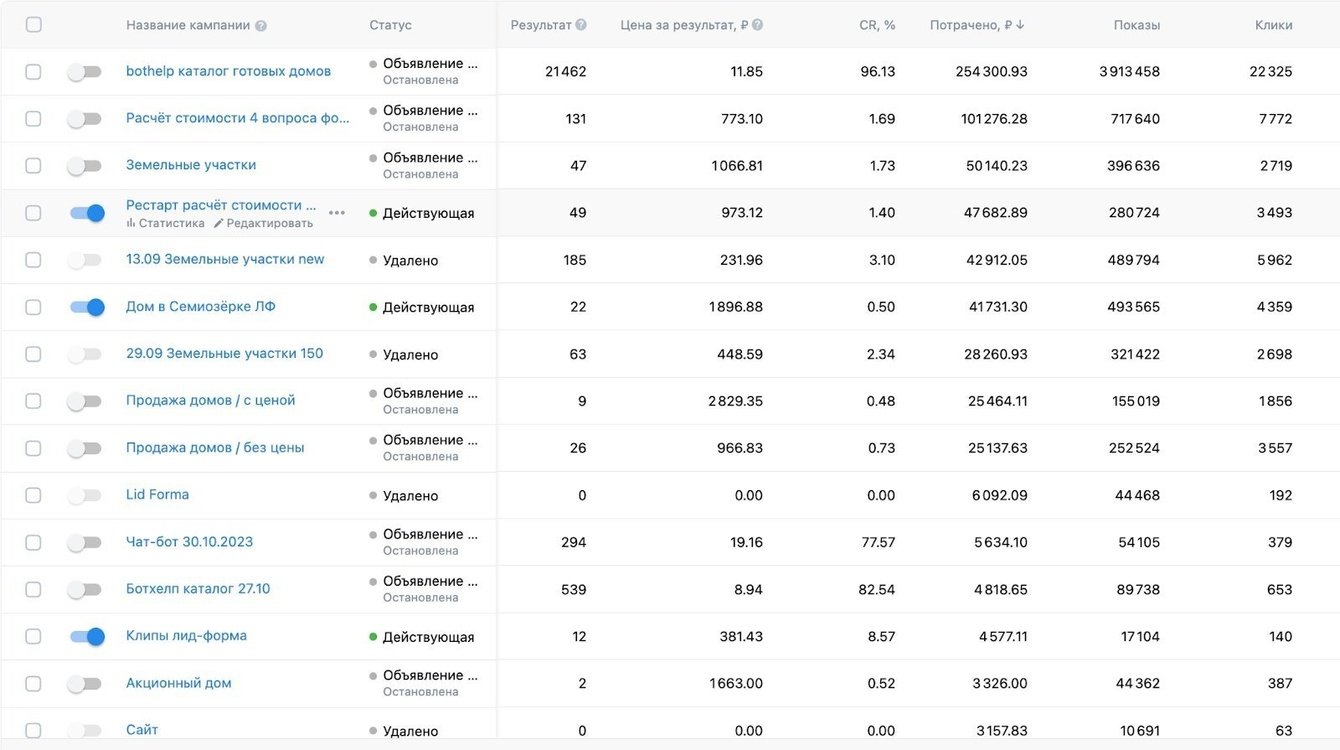Open 13.09 Земельные участки new campaign

[x=225, y=259]
